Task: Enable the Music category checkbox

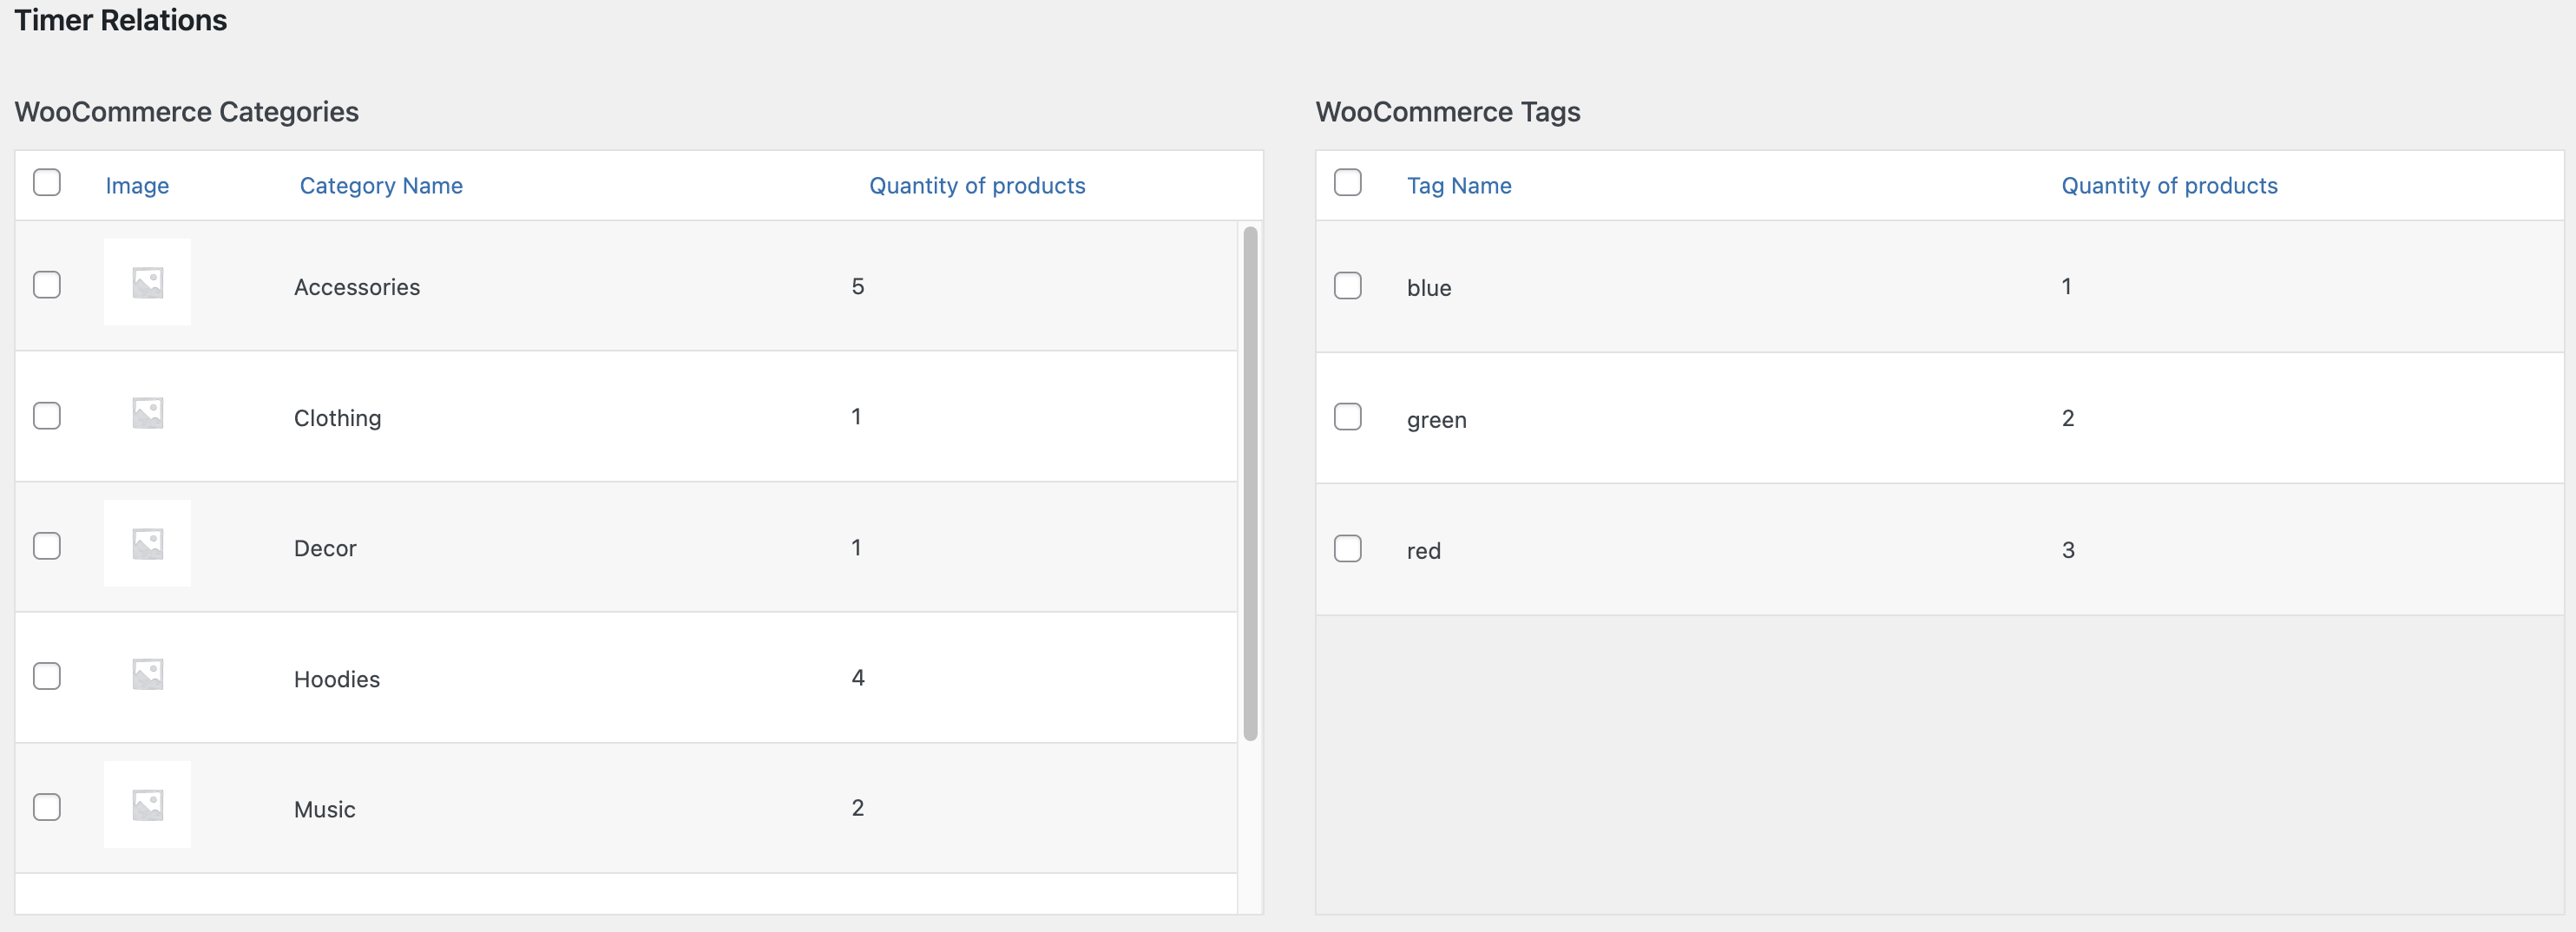Action: [x=47, y=807]
